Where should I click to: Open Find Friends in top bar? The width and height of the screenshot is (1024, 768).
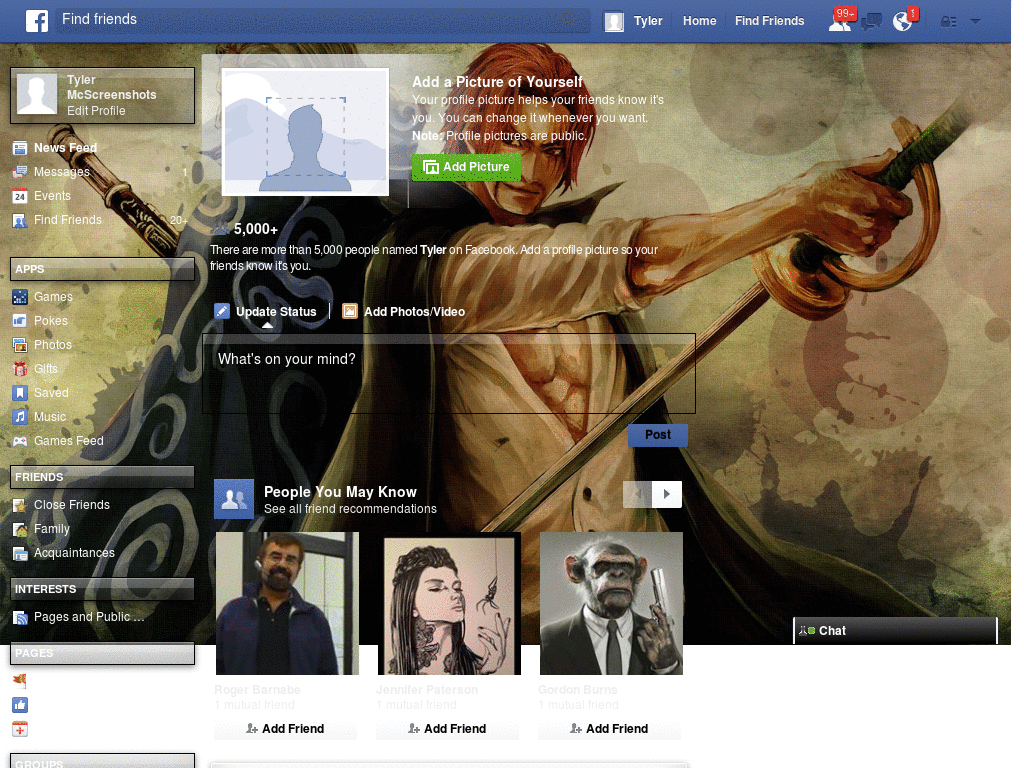pyautogui.click(x=769, y=21)
